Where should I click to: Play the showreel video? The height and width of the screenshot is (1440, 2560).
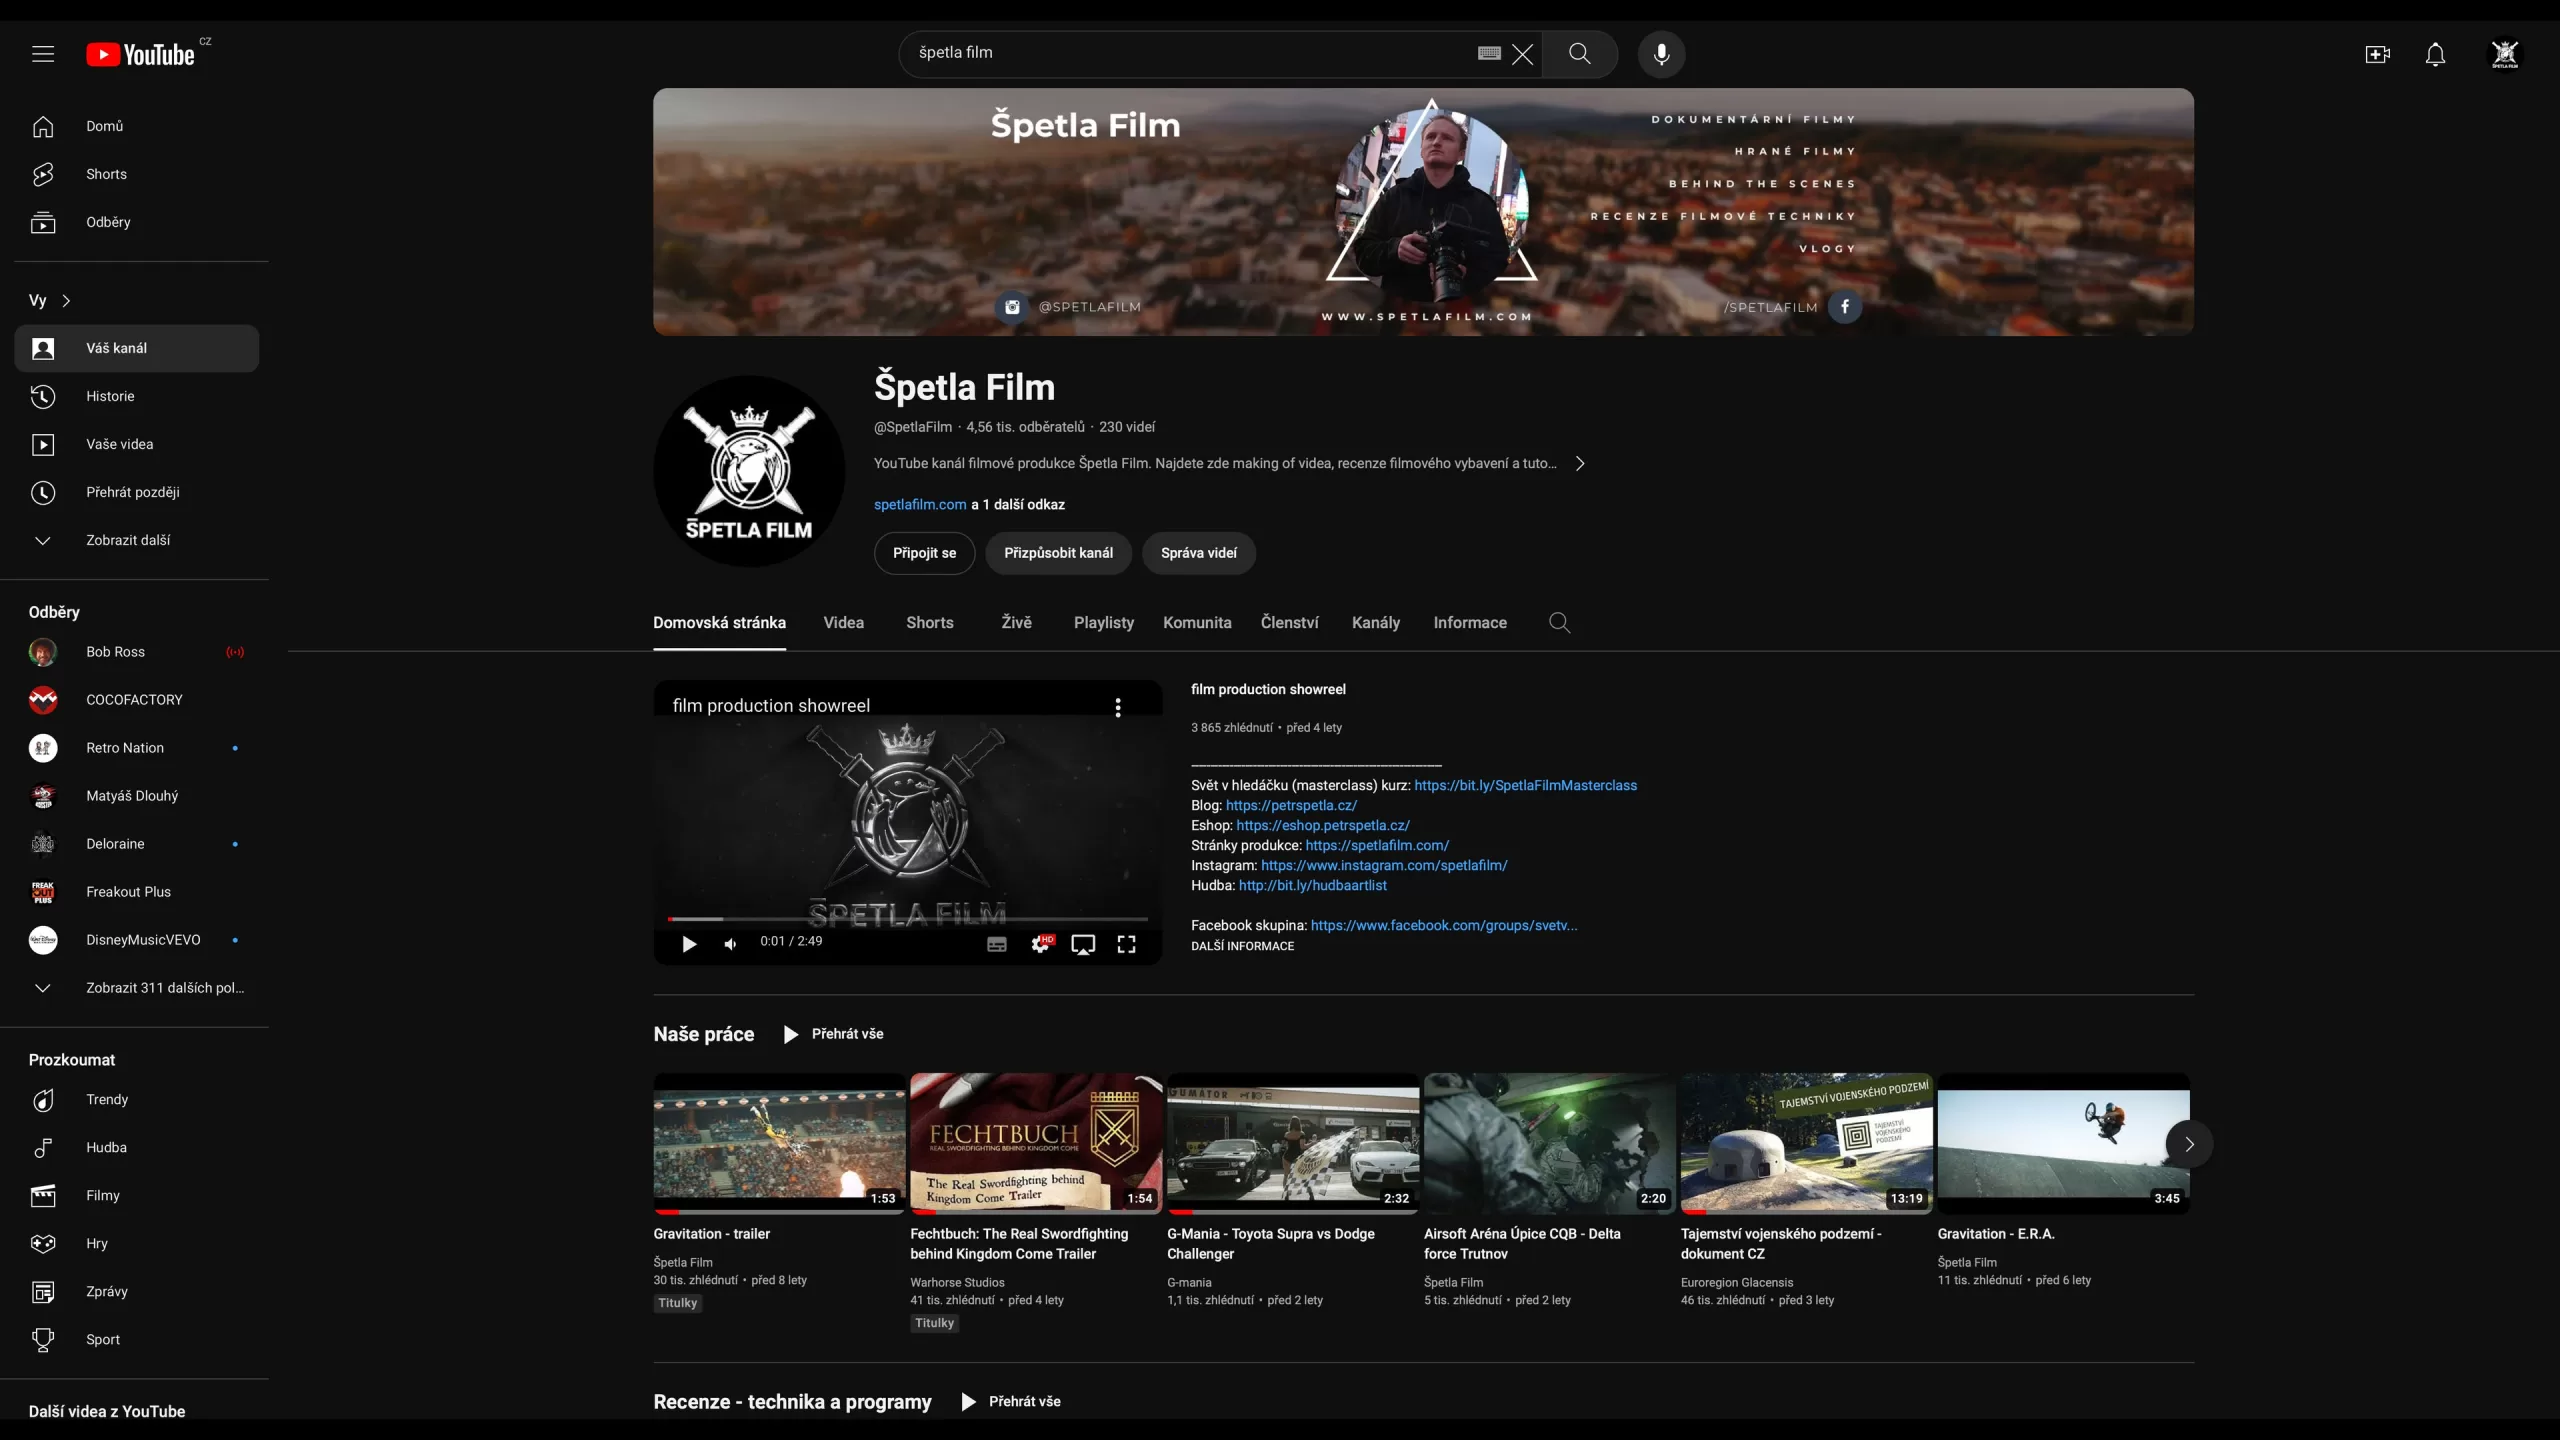click(x=689, y=944)
